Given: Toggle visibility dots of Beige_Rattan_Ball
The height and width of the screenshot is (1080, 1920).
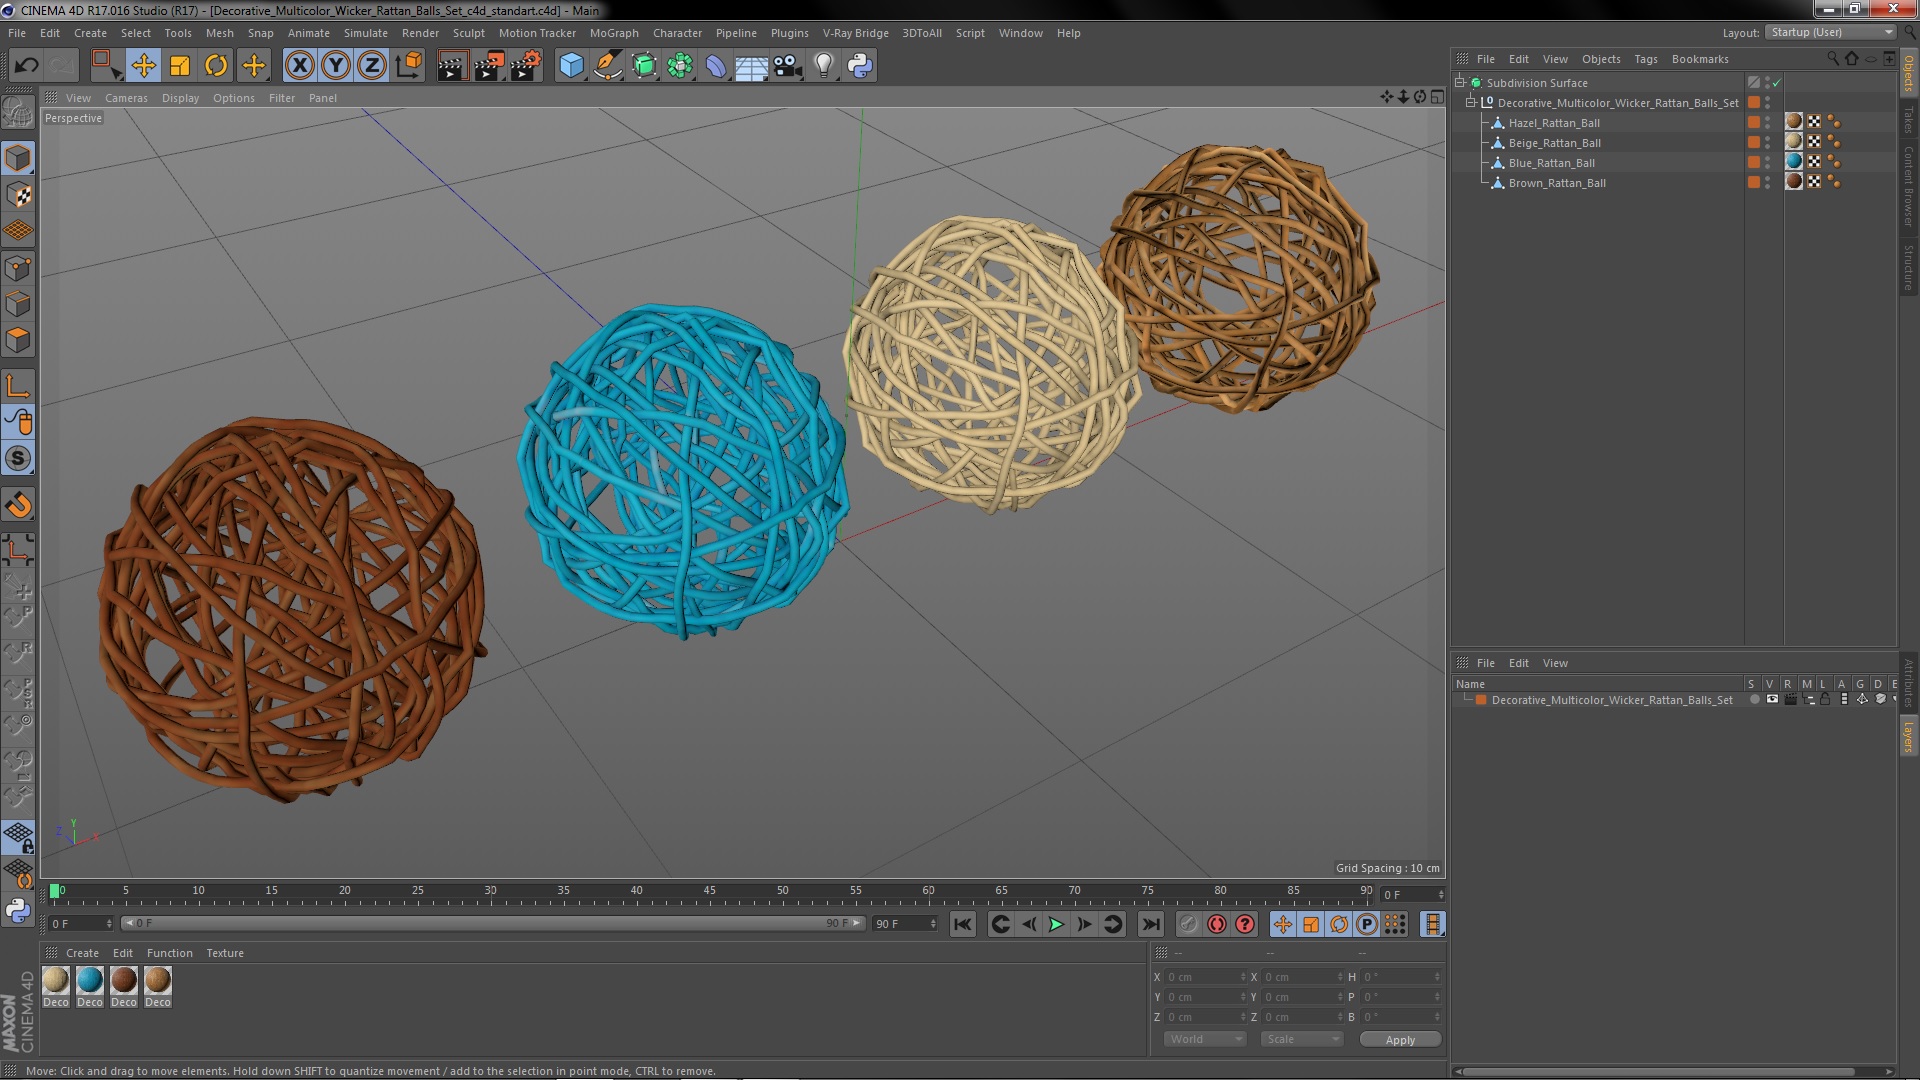Looking at the screenshot, I should coord(1768,143).
